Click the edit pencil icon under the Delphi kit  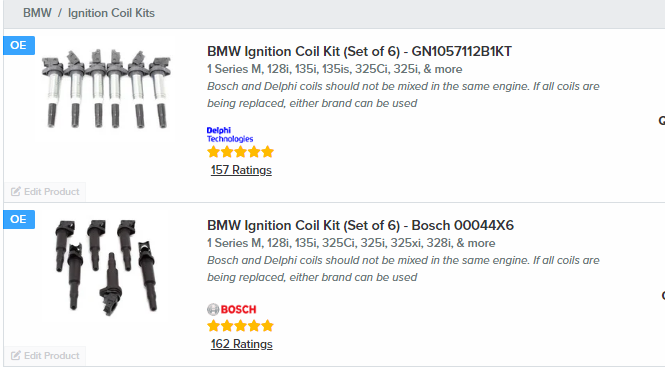click(x=16, y=192)
